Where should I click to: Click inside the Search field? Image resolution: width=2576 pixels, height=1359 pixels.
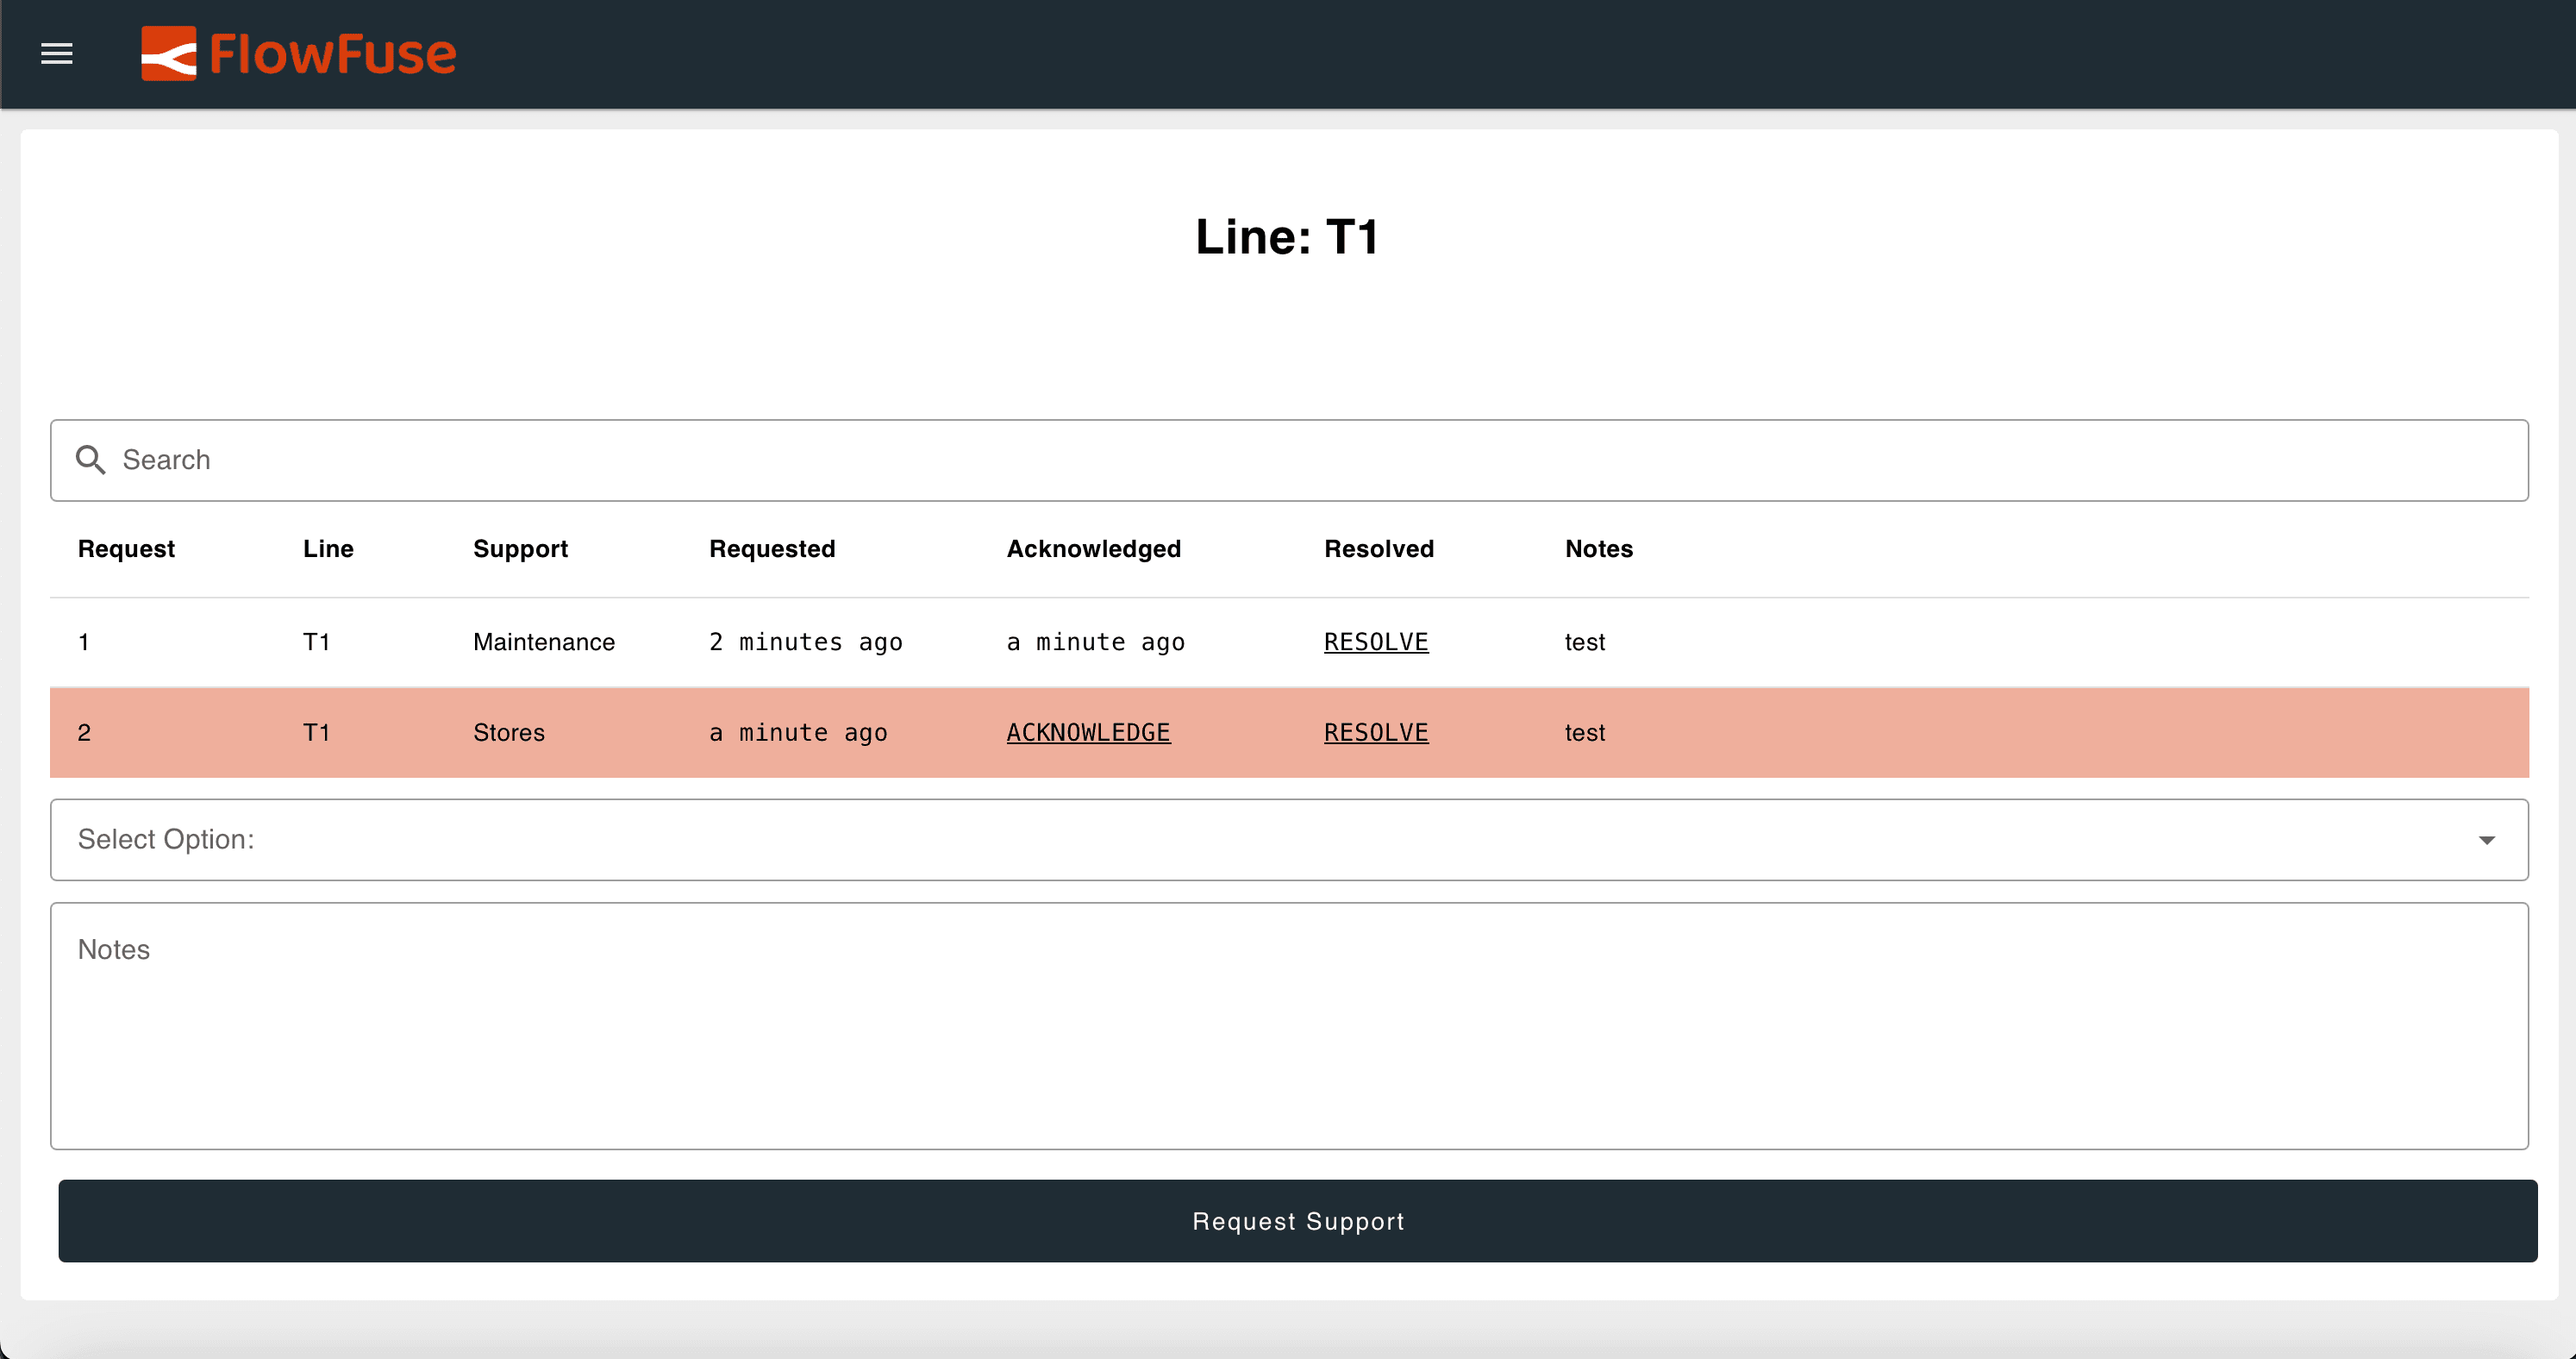click(x=800, y=460)
